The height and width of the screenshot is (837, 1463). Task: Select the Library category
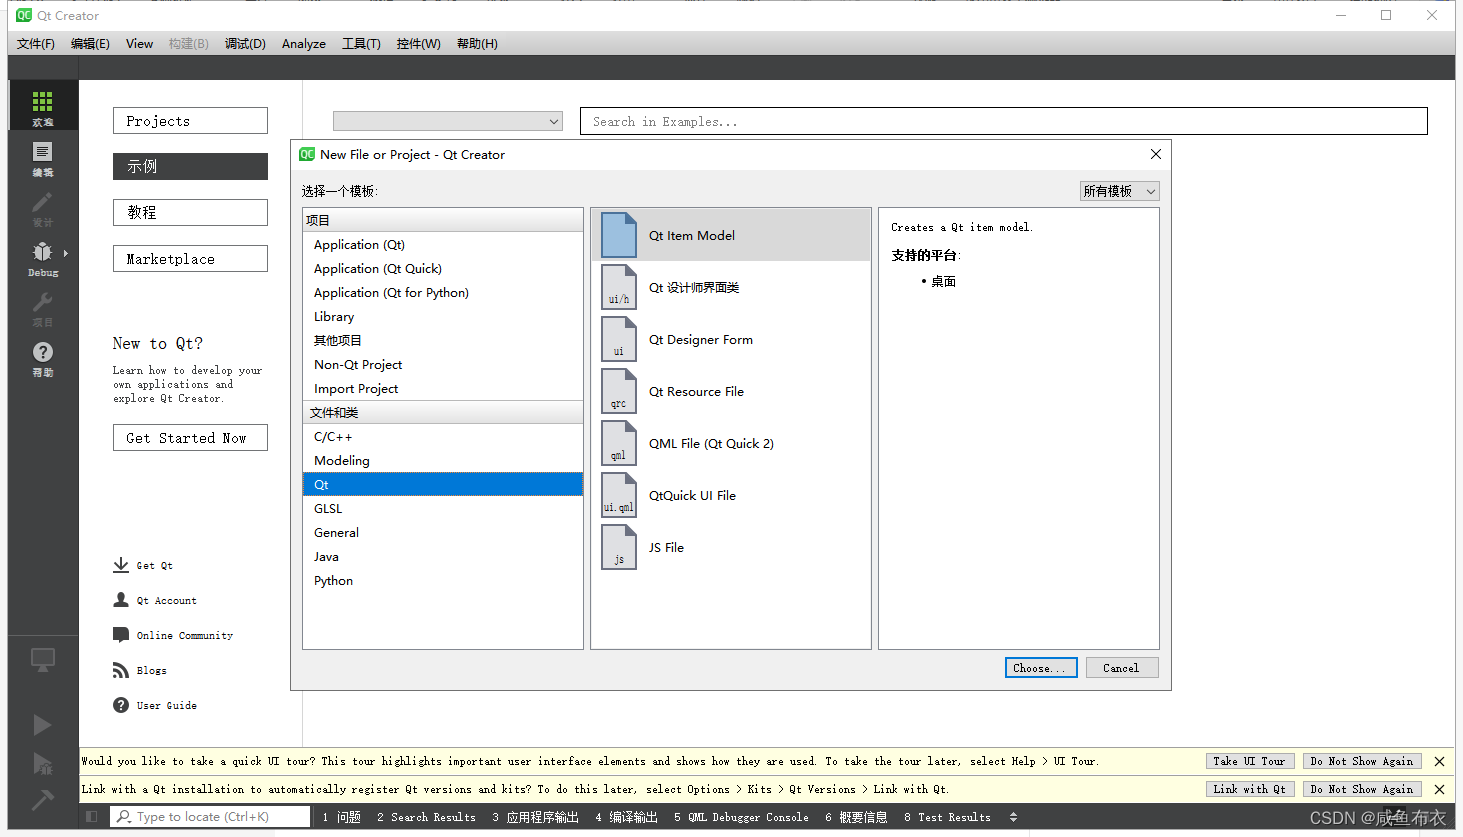click(x=442, y=316)
